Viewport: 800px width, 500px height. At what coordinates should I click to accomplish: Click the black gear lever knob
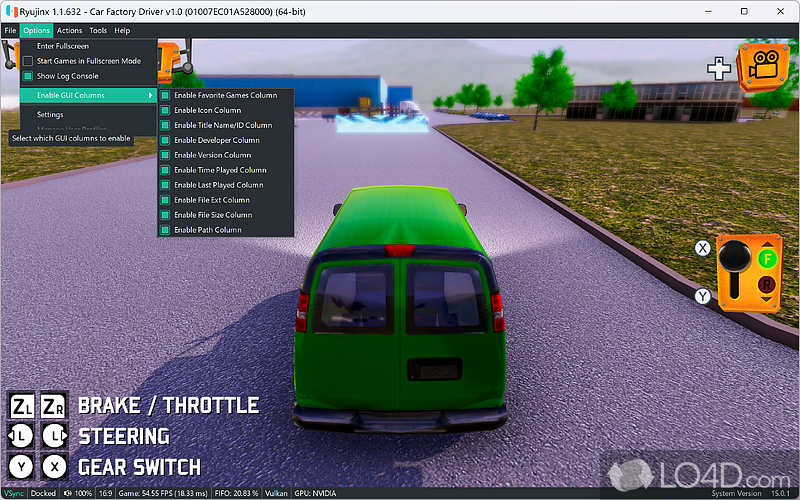point(735,255)
